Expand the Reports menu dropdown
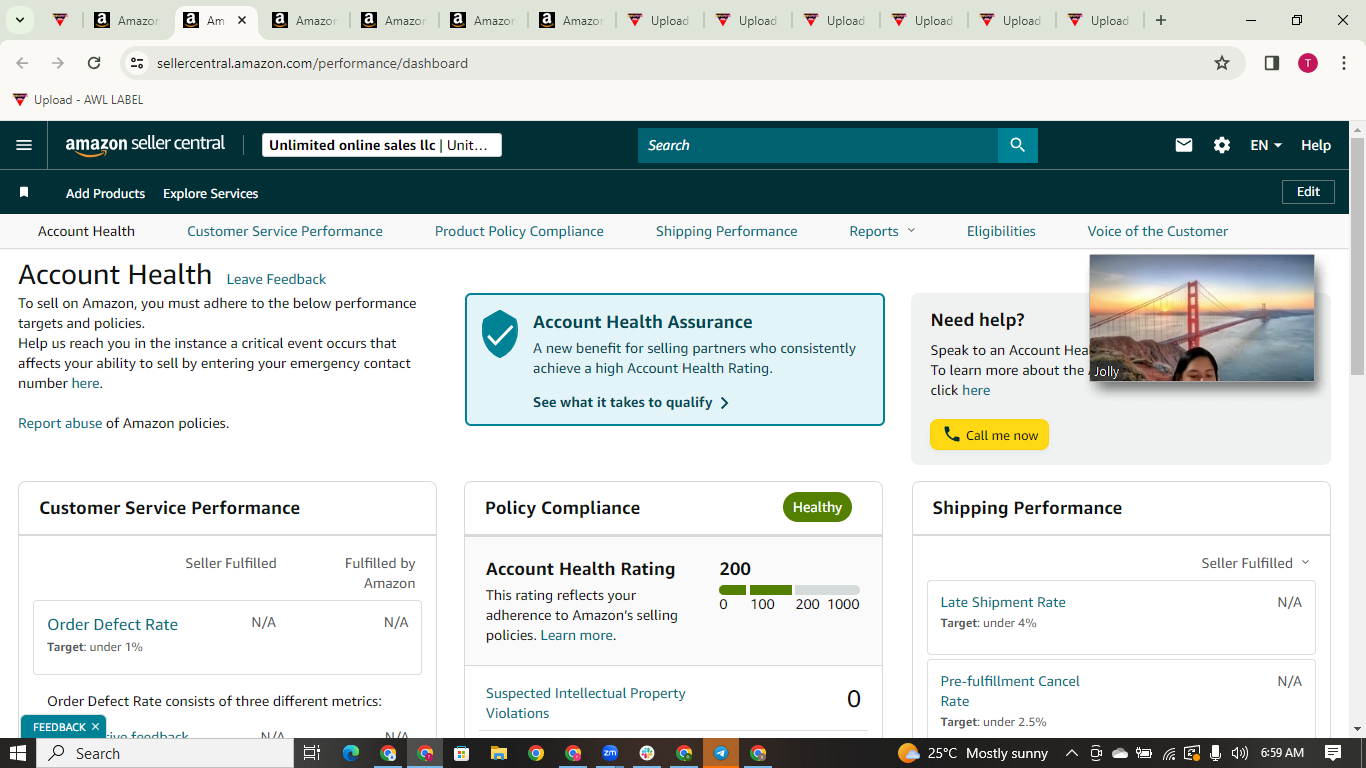This screenshot has height=768, width=1366. pos(882,231)
